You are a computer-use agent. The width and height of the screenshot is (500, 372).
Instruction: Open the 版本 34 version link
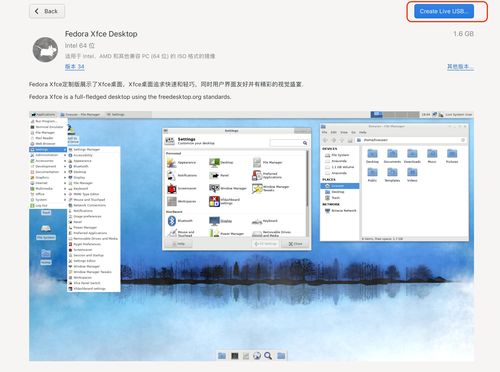[x=74, y=67]
